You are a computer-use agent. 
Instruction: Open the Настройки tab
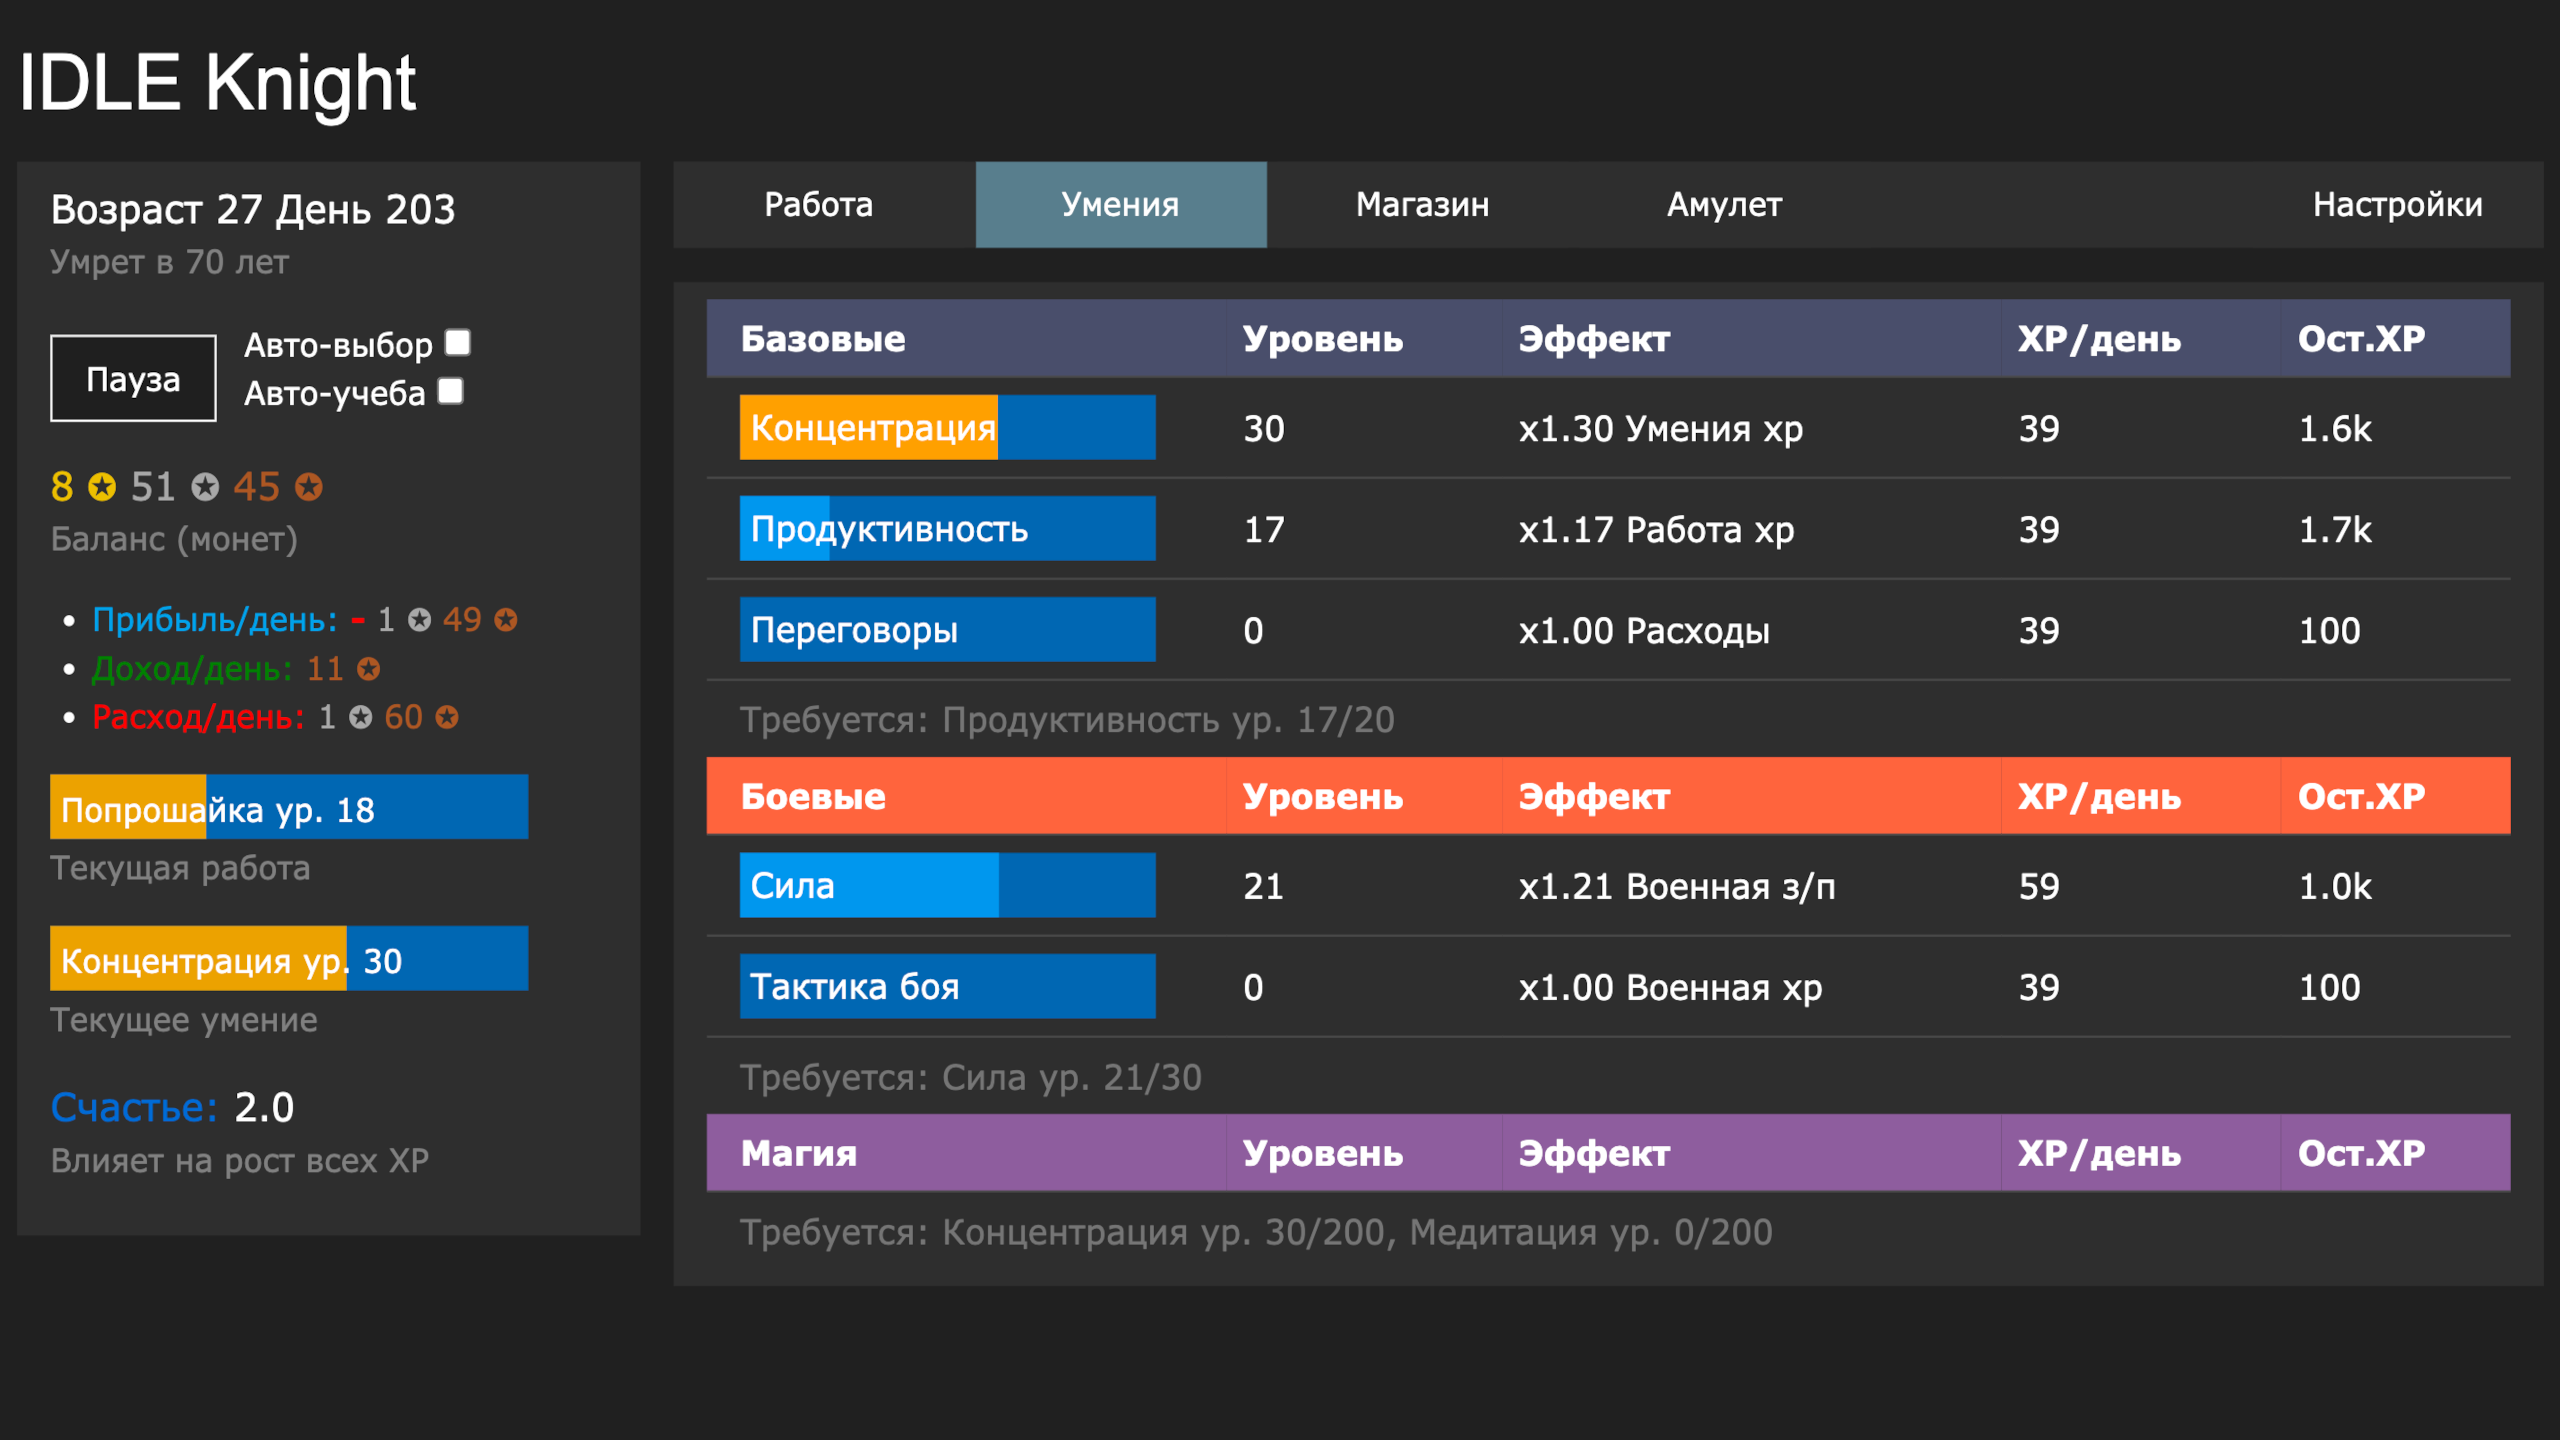(2397, 204)
